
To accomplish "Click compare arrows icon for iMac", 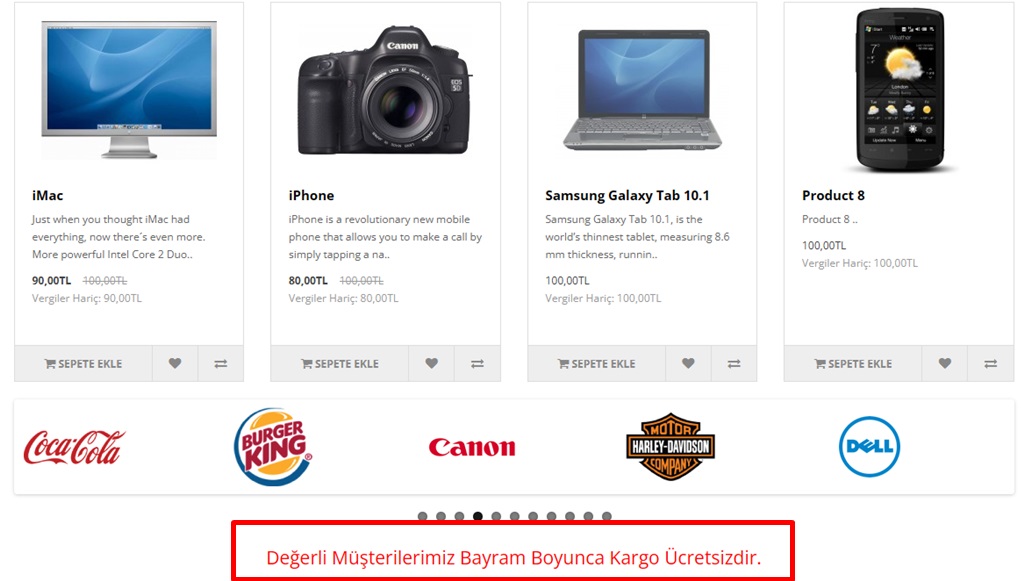I will [x=221, y=364].
